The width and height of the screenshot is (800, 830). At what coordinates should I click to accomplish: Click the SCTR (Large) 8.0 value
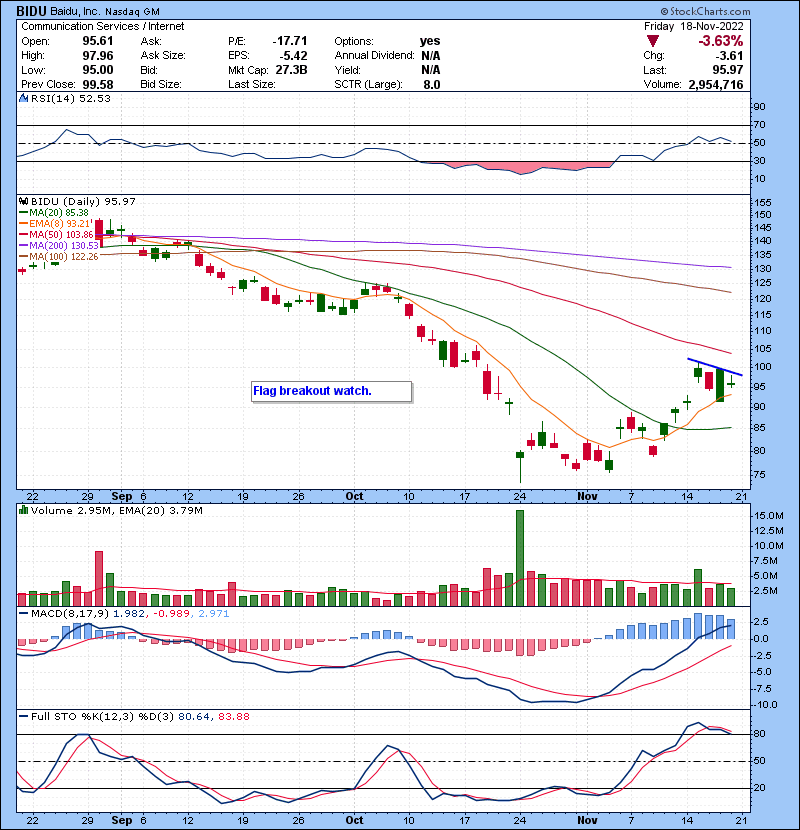(x=432, y=85)
